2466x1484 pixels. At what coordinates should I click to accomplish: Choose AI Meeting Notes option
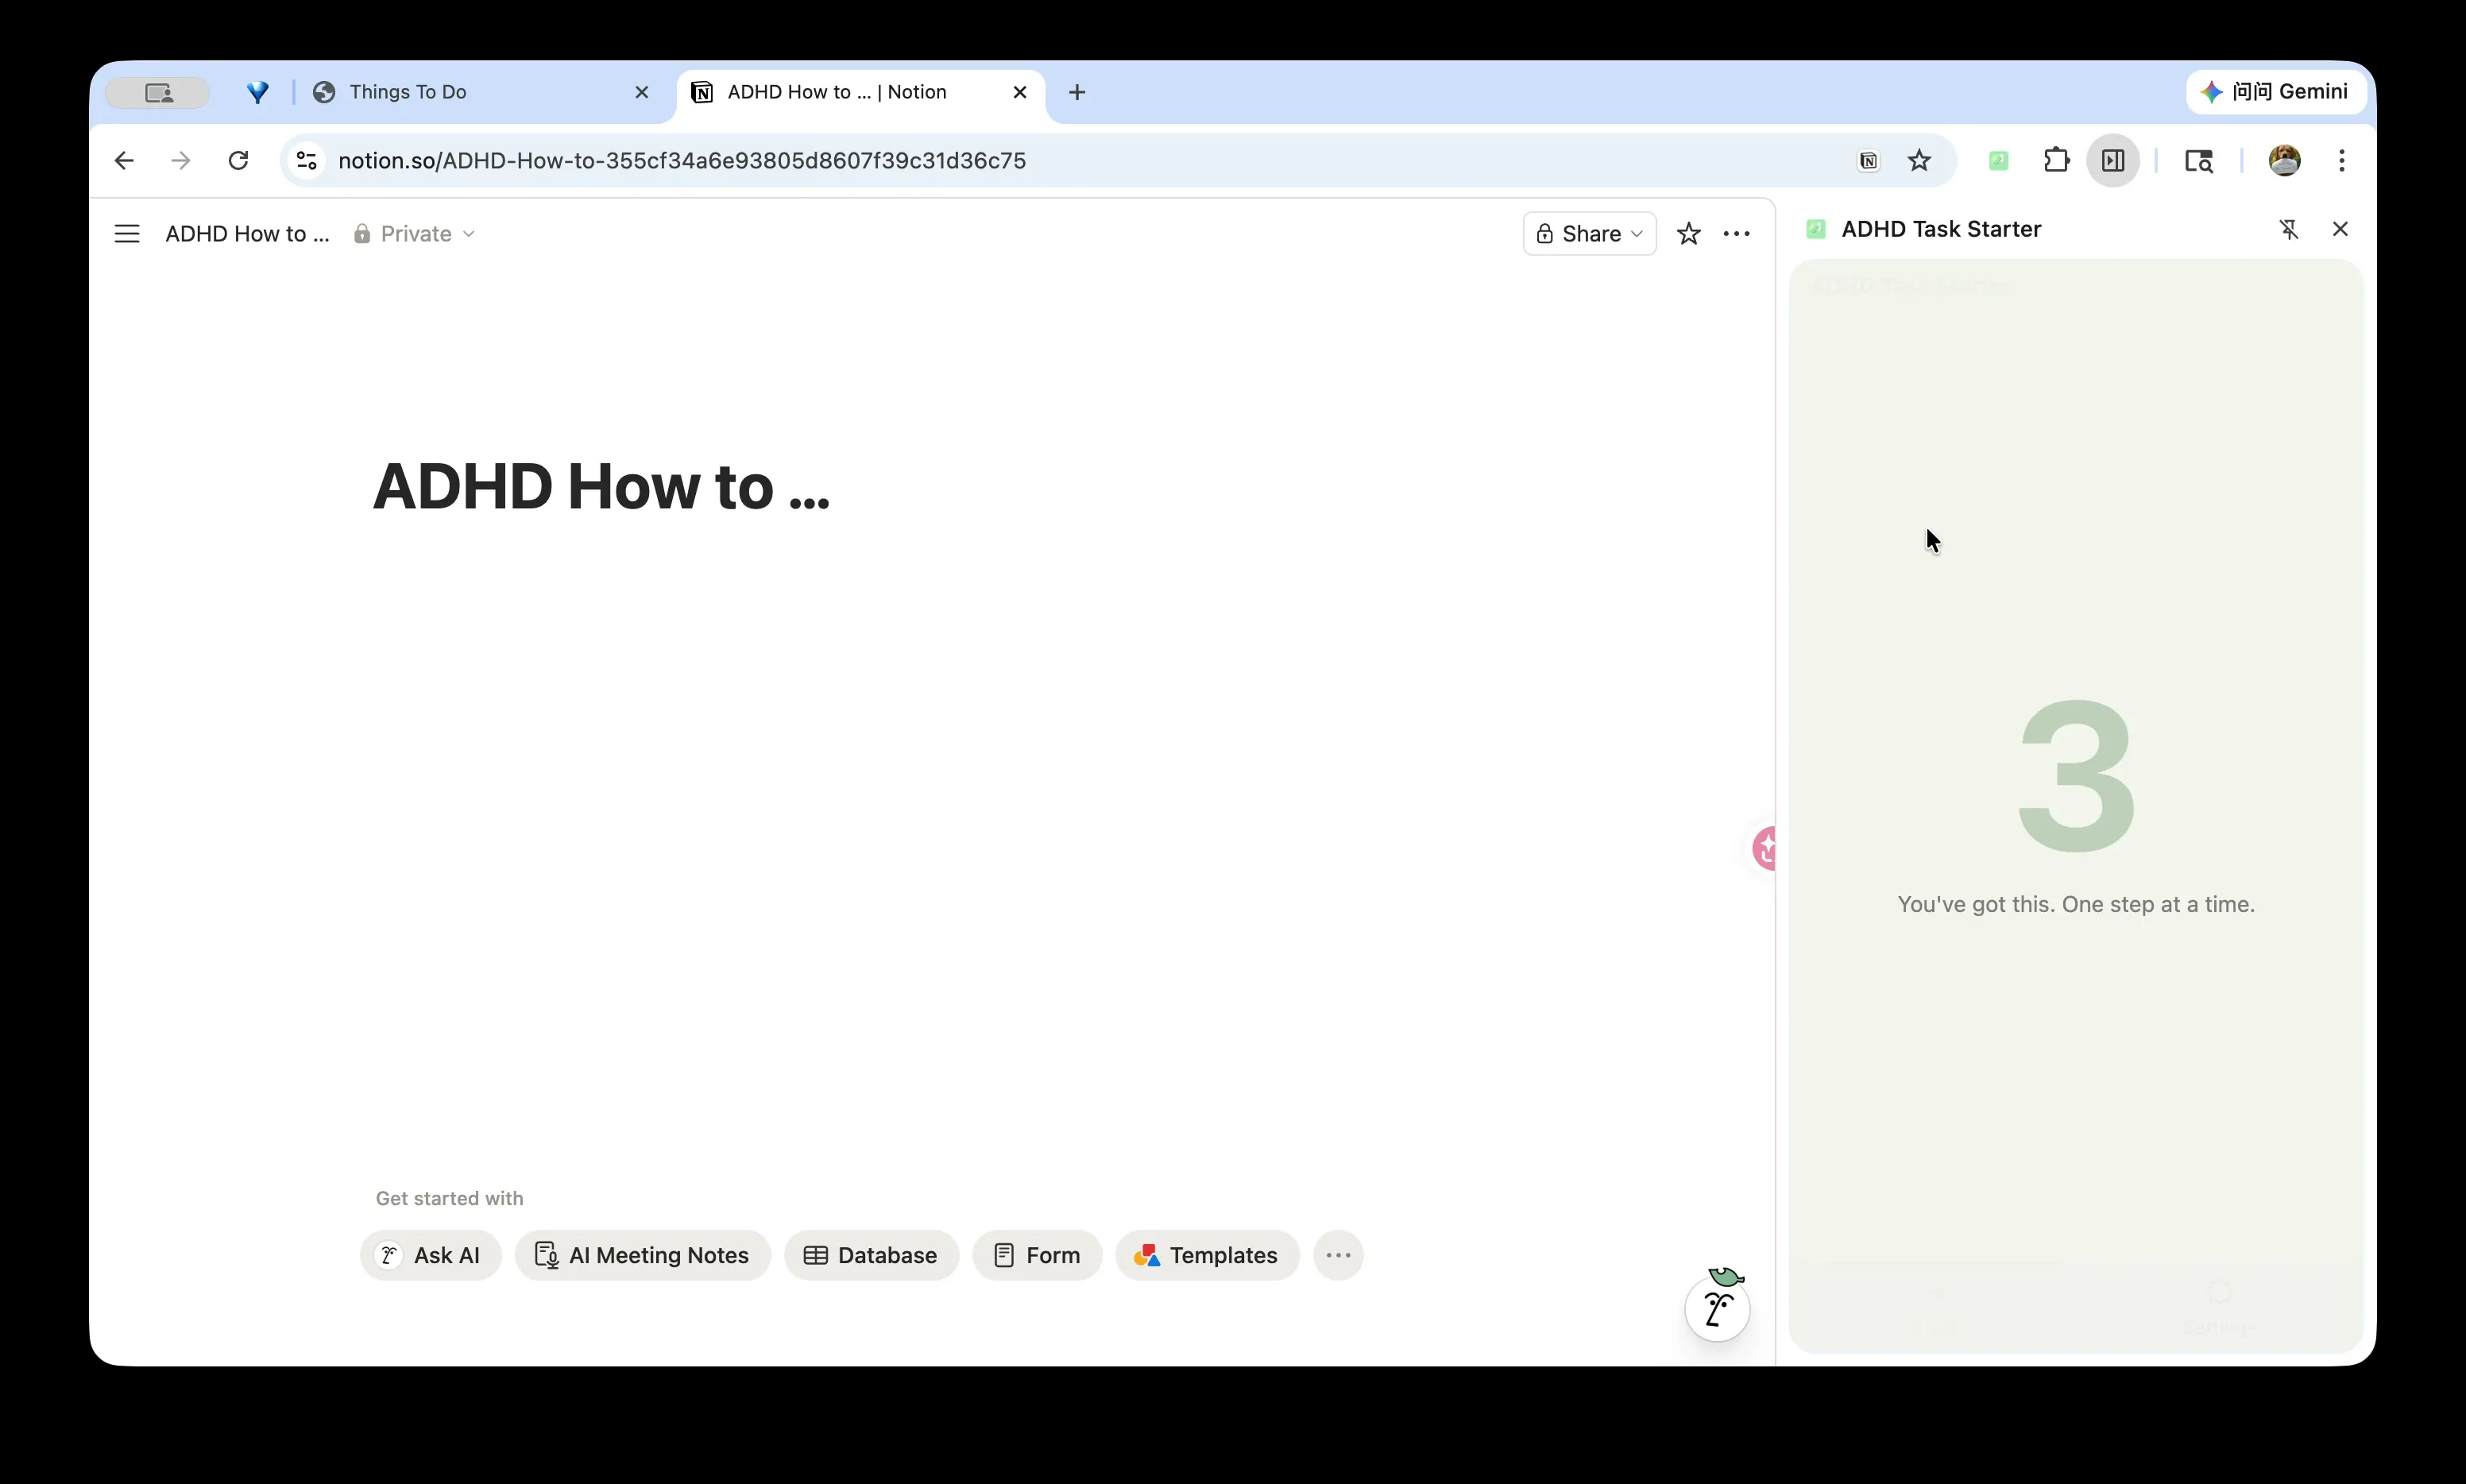click(x=643, y=1255)
